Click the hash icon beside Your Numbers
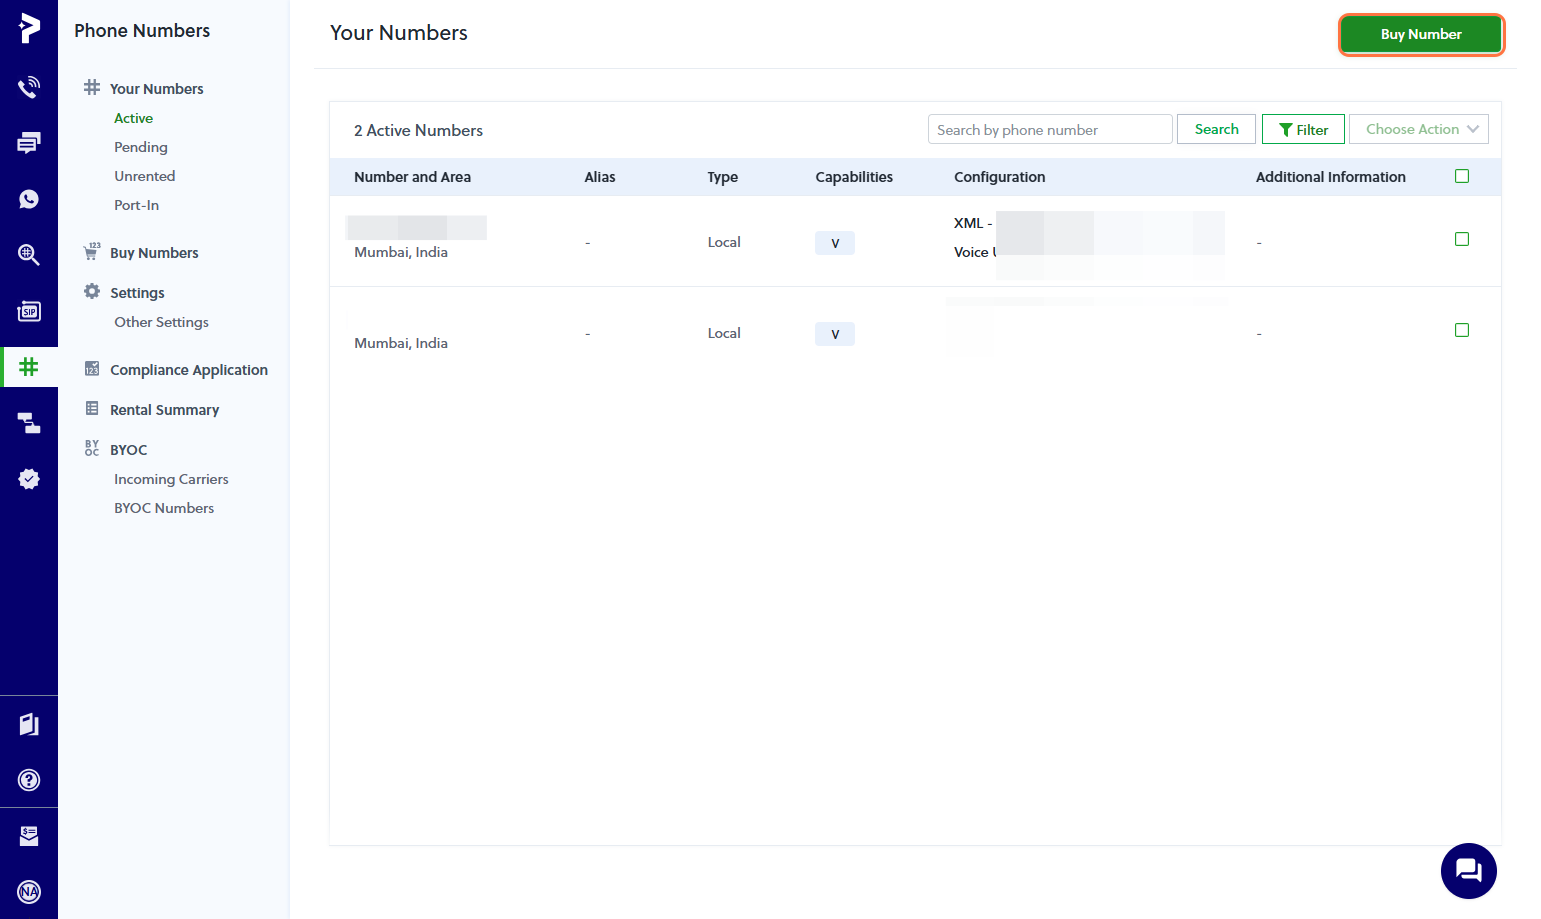Viewport: 1541px width, 919px height. pyautogui.click(x=92, y=87)
